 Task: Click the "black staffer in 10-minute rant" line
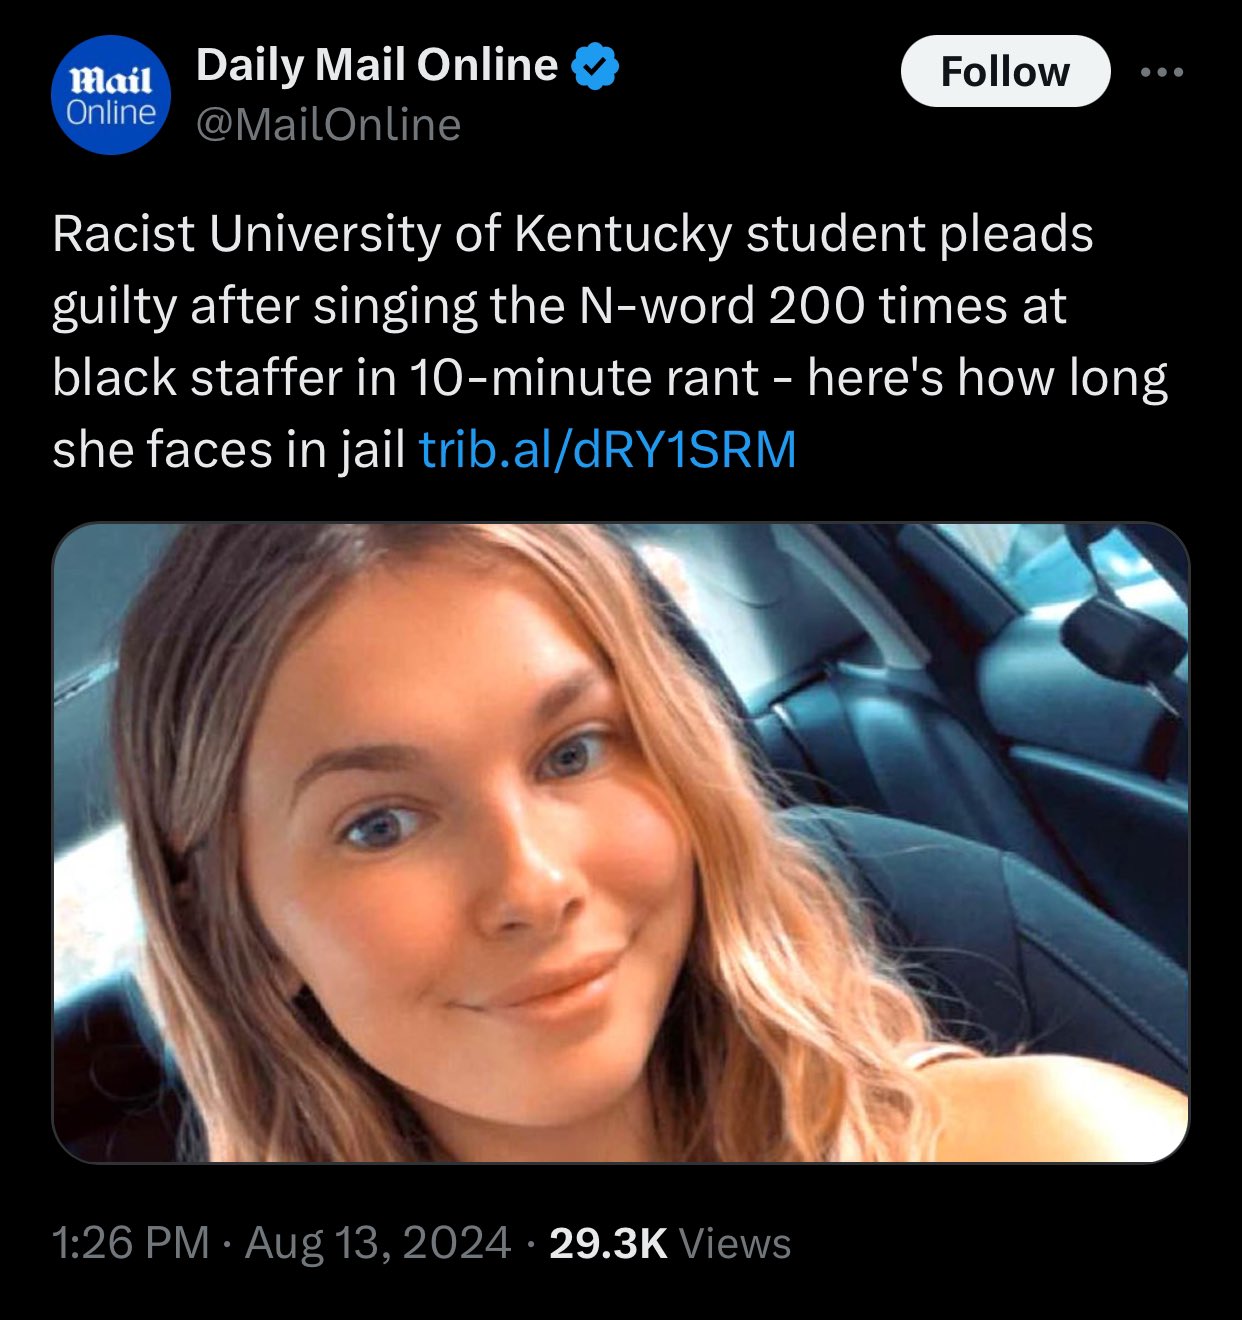tap(405, 377)
